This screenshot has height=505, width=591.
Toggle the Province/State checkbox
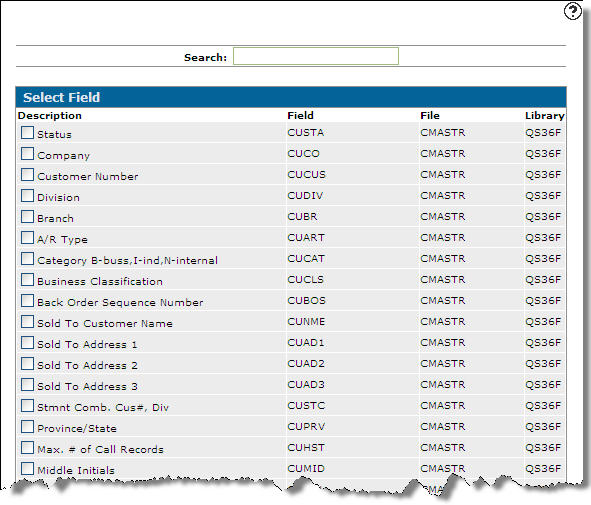[x=27, y=427]
